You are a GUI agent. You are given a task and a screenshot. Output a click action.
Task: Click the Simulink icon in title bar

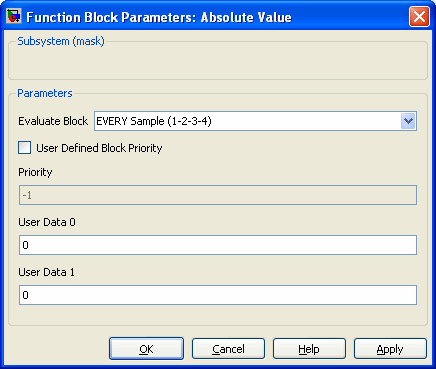coord(13,17)
